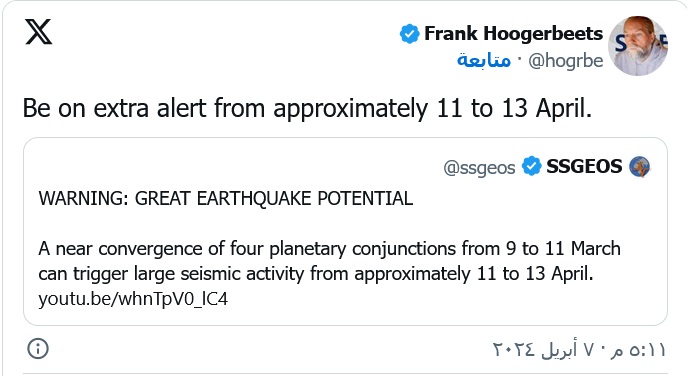The width and height of the screenshot is (687, 376).
Task: Click the Arabic follow link متابعة
Action: tap(484, 60)
